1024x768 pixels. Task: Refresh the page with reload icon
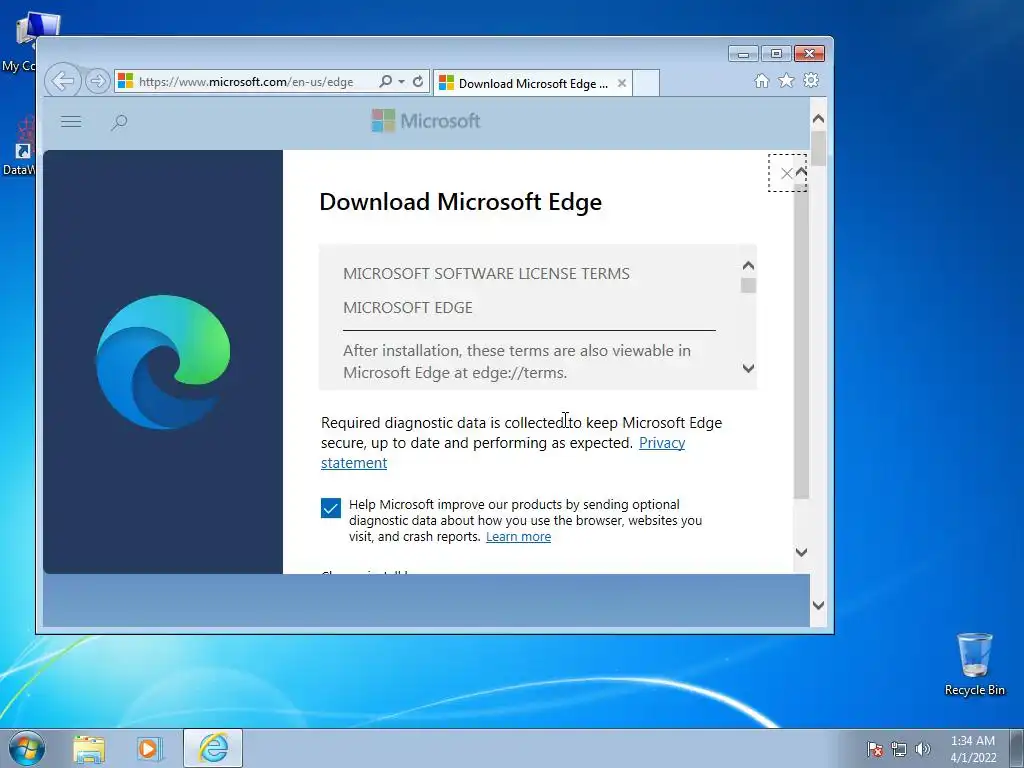(418, 82)
